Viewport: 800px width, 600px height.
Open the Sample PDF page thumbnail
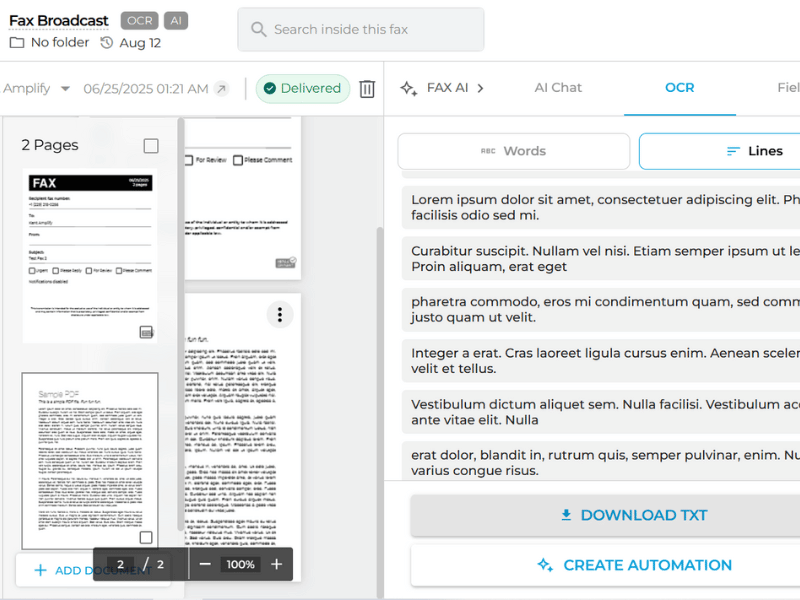(90, 461)
